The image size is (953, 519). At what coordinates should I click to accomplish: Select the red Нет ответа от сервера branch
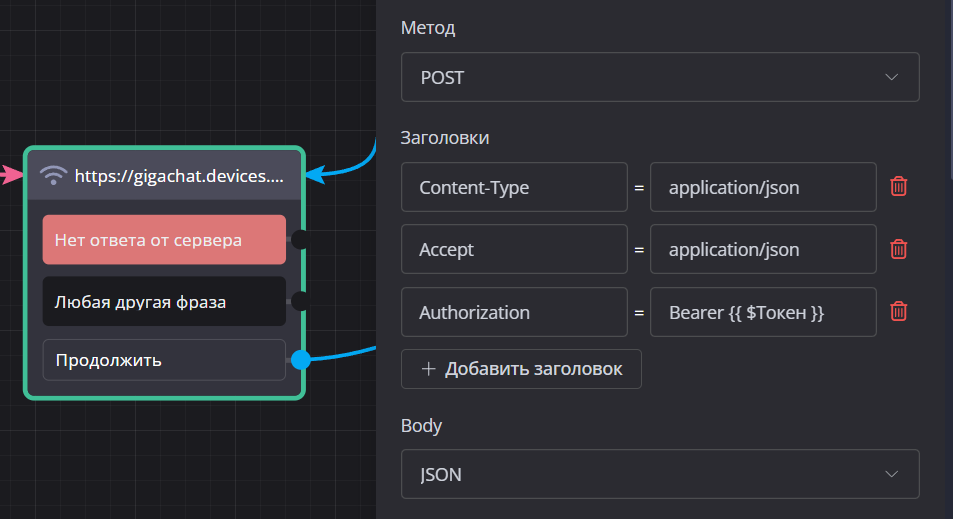[x=164, y=239]
